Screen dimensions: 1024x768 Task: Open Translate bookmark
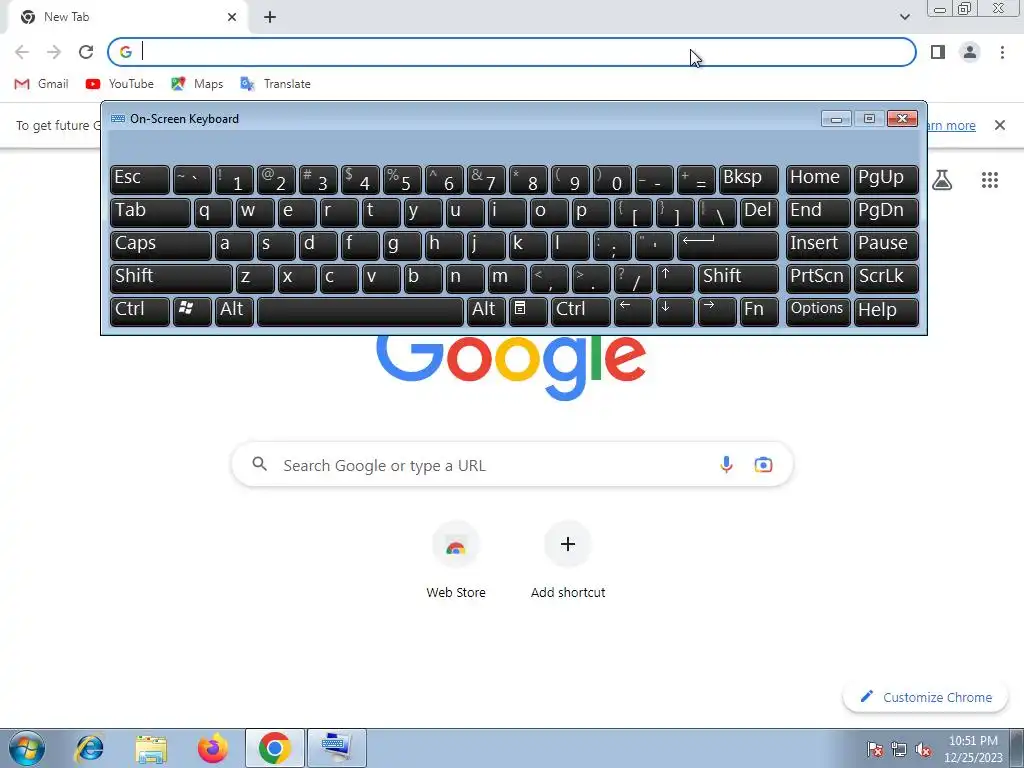click(x=275, y=84)
